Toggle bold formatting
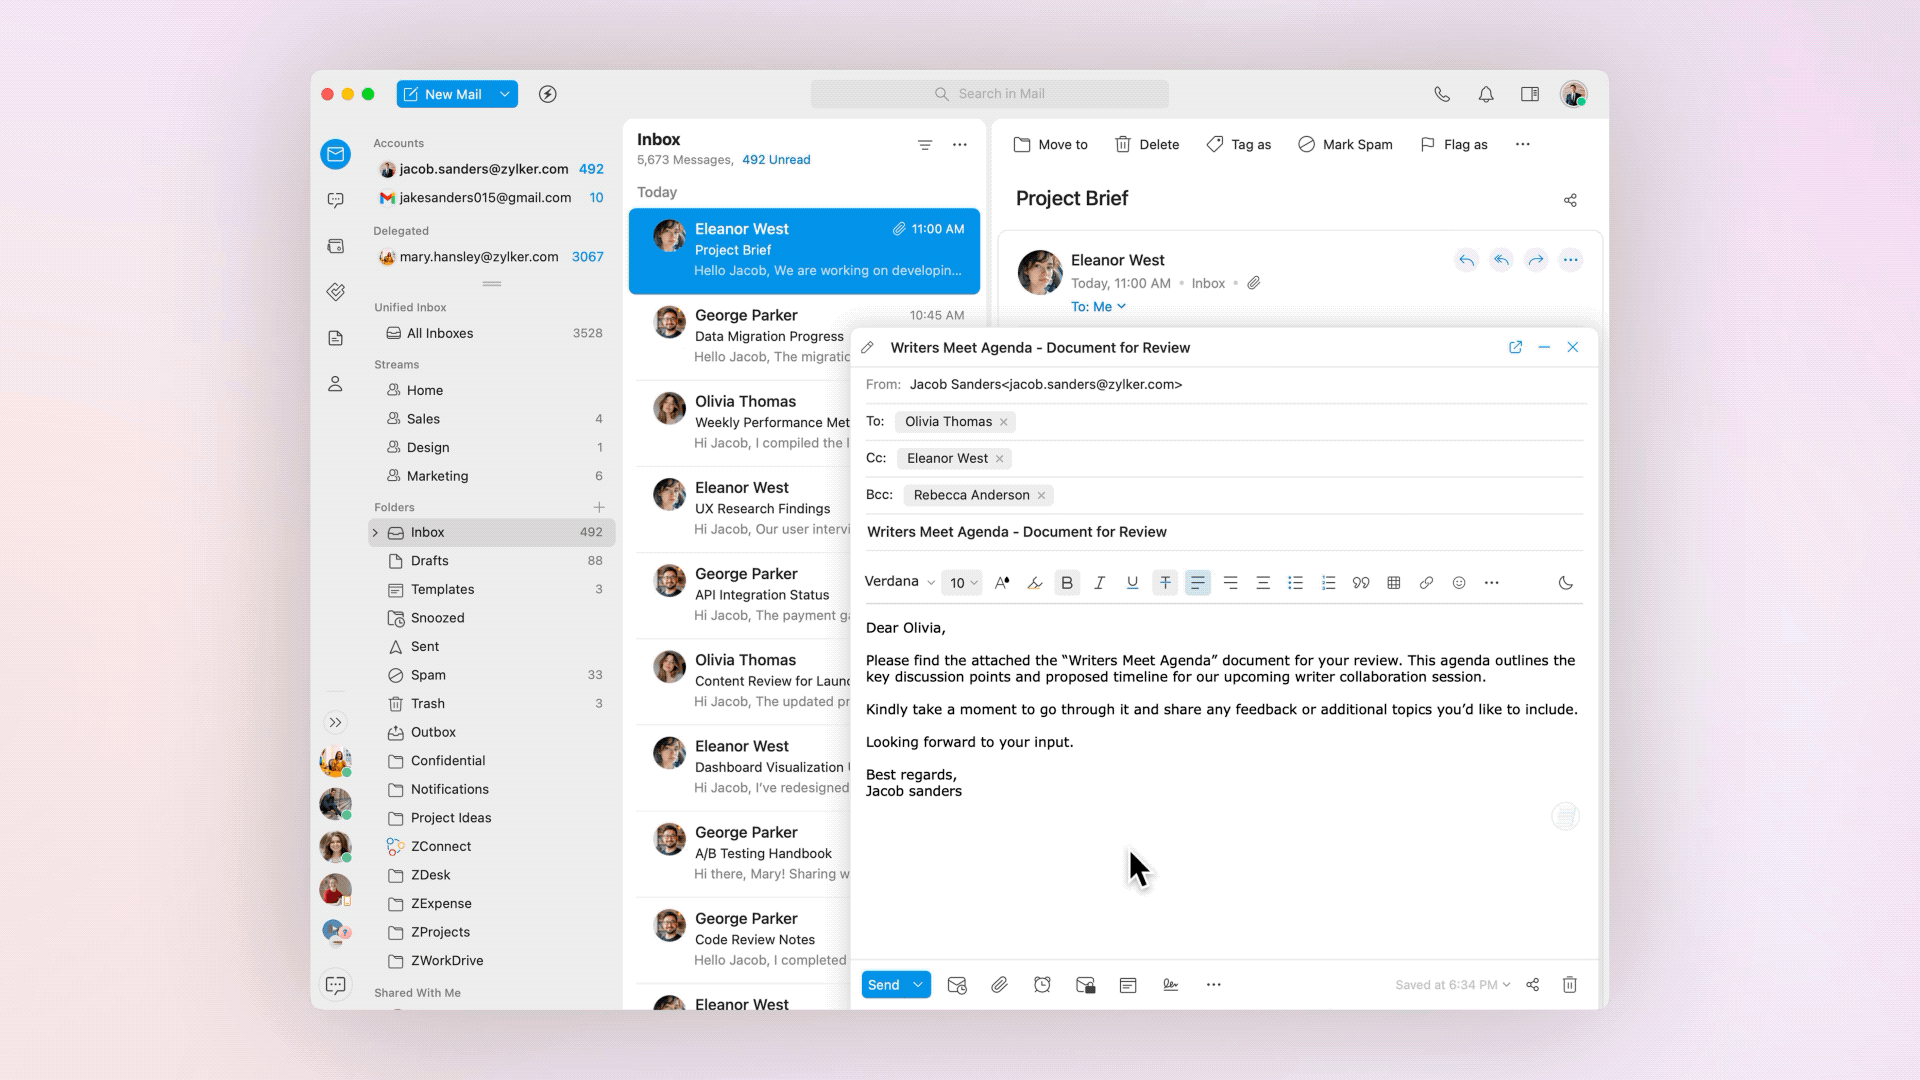This screenshot has height=1080, width=1920. (x=1067, y=583)
